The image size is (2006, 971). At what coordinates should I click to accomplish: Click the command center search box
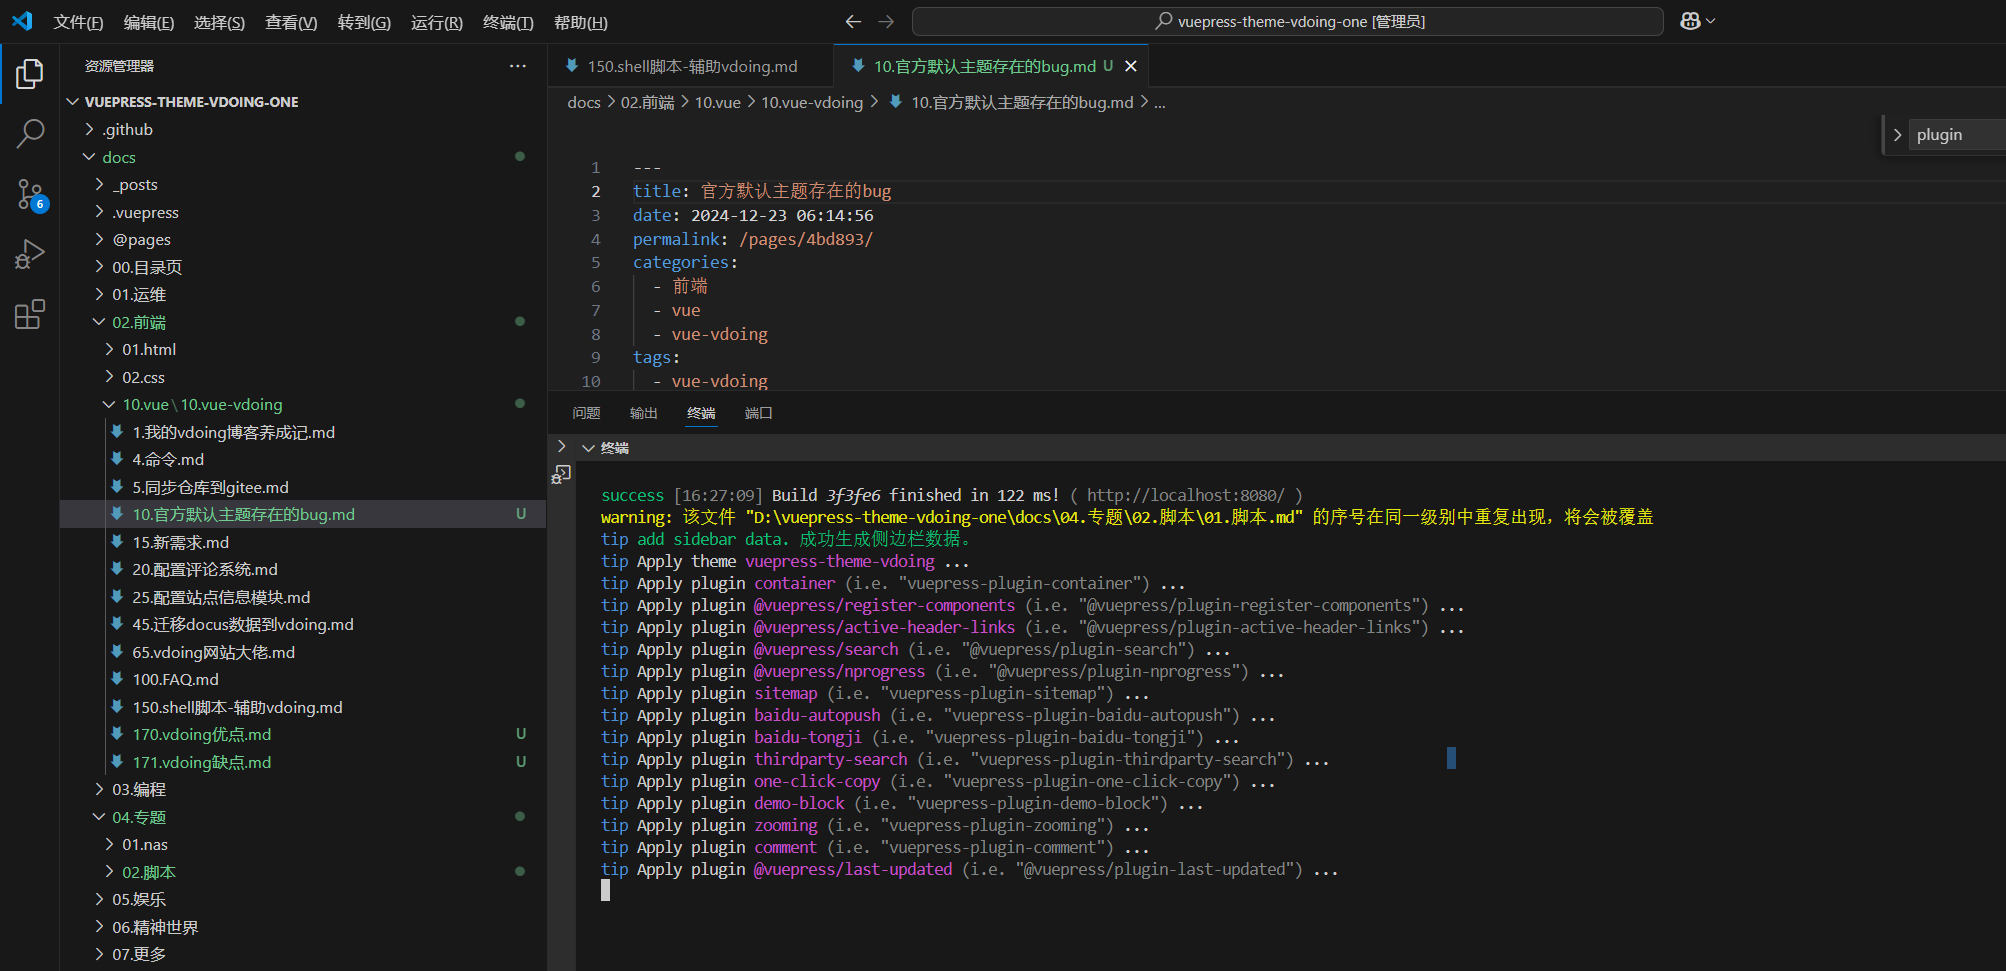(1288, 21)
